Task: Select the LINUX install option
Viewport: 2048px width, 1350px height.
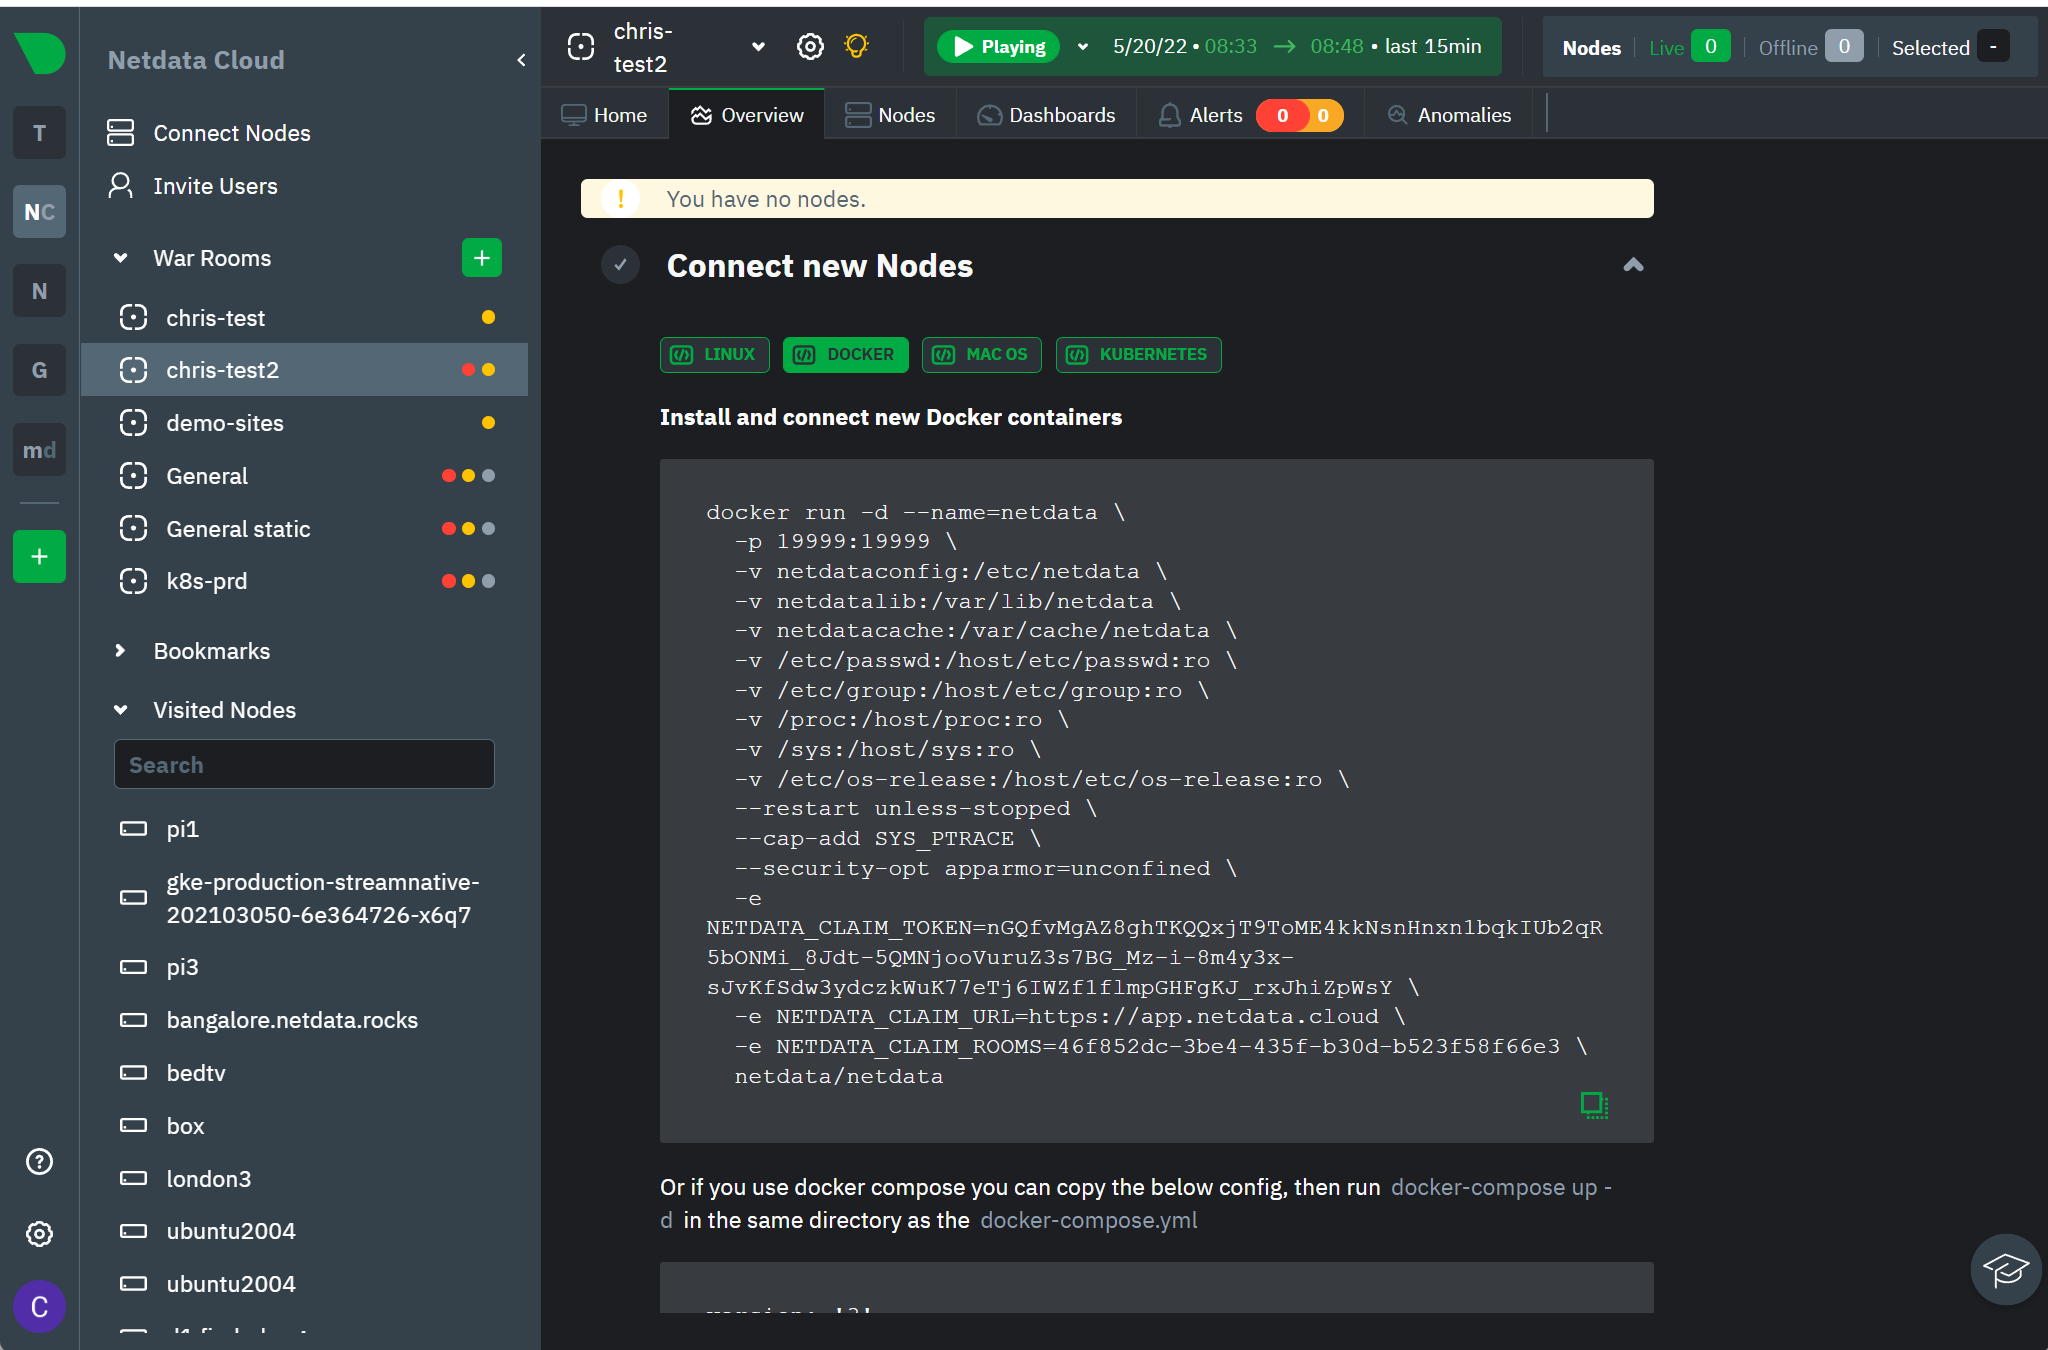Action: click(x=714, y=355)
